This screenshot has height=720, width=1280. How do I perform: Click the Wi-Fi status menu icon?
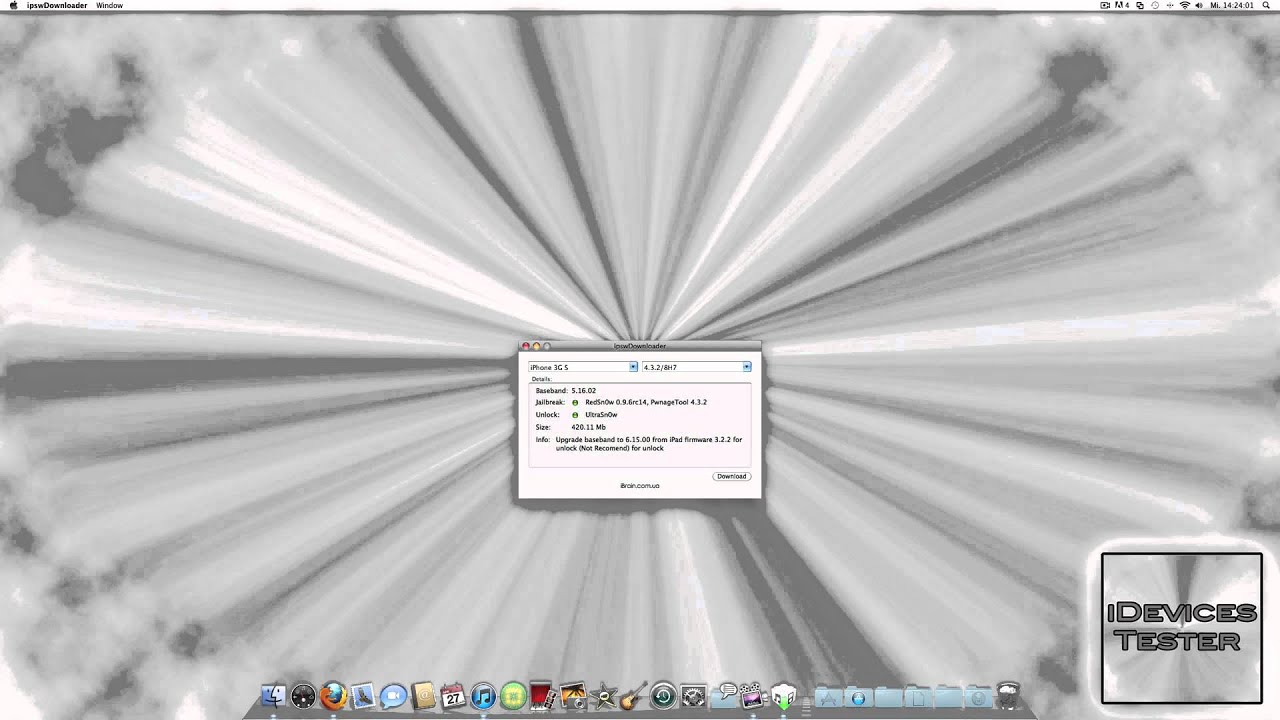click(1185, 5)
